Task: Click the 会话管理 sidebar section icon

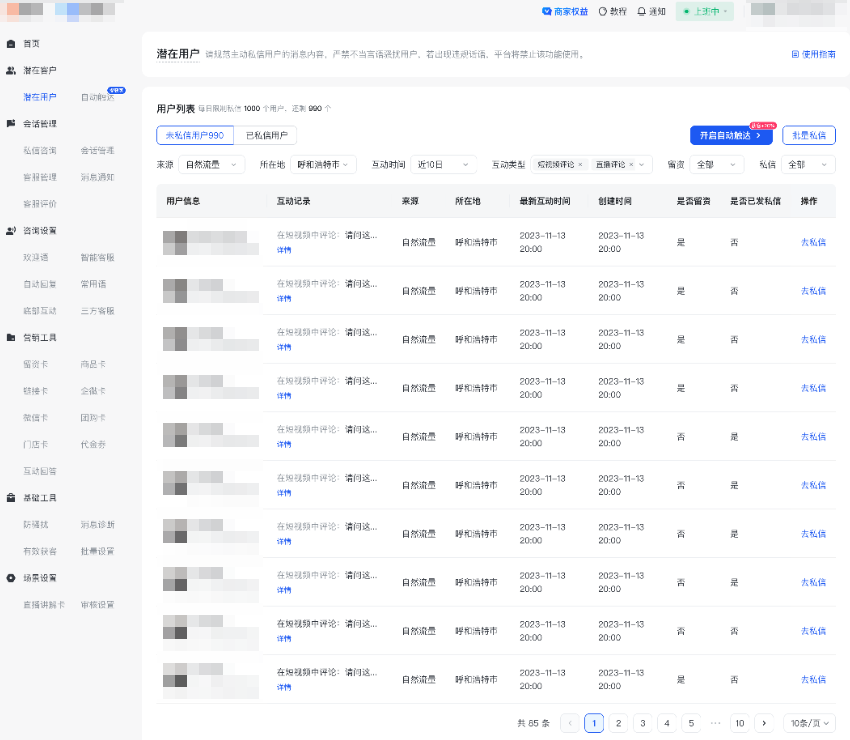Action: pyautogui.click(x=12, y=122)
